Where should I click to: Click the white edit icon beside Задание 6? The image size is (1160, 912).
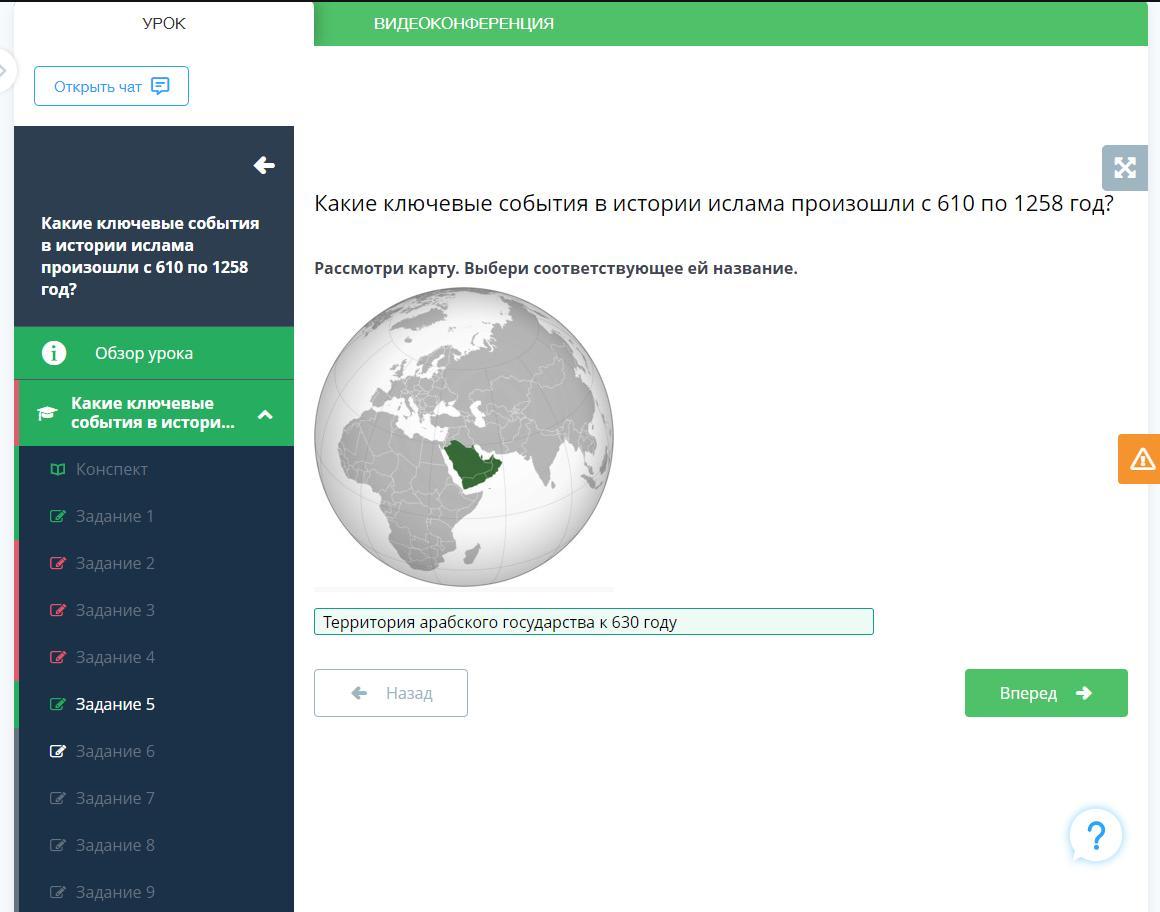[58, 751]
